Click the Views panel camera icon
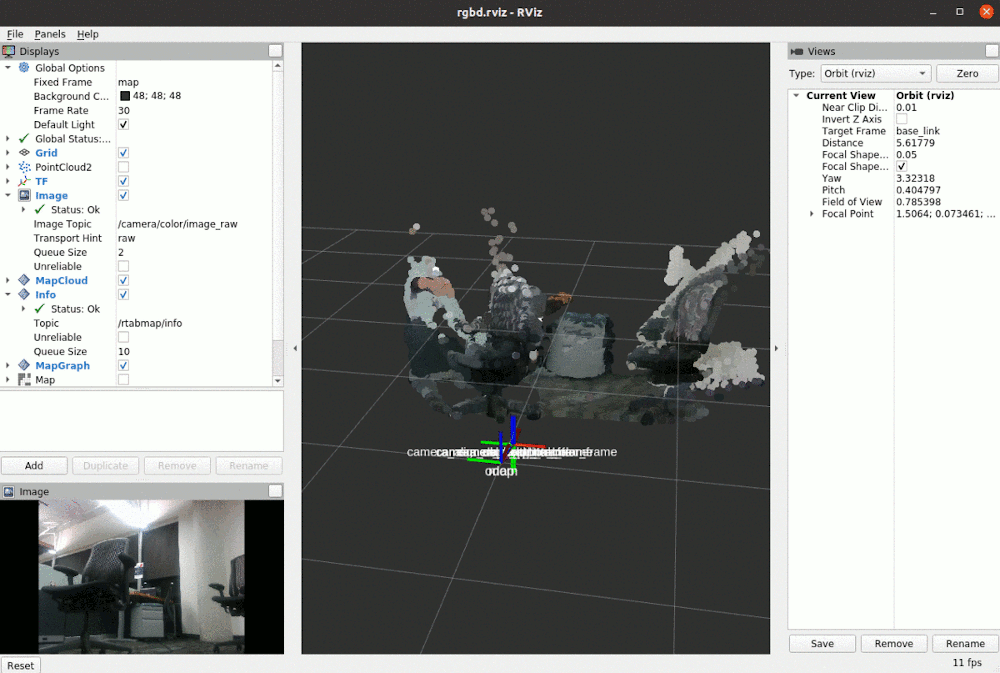The height and width of the screenshot is (673, 1000). click(x=798, y=51)
